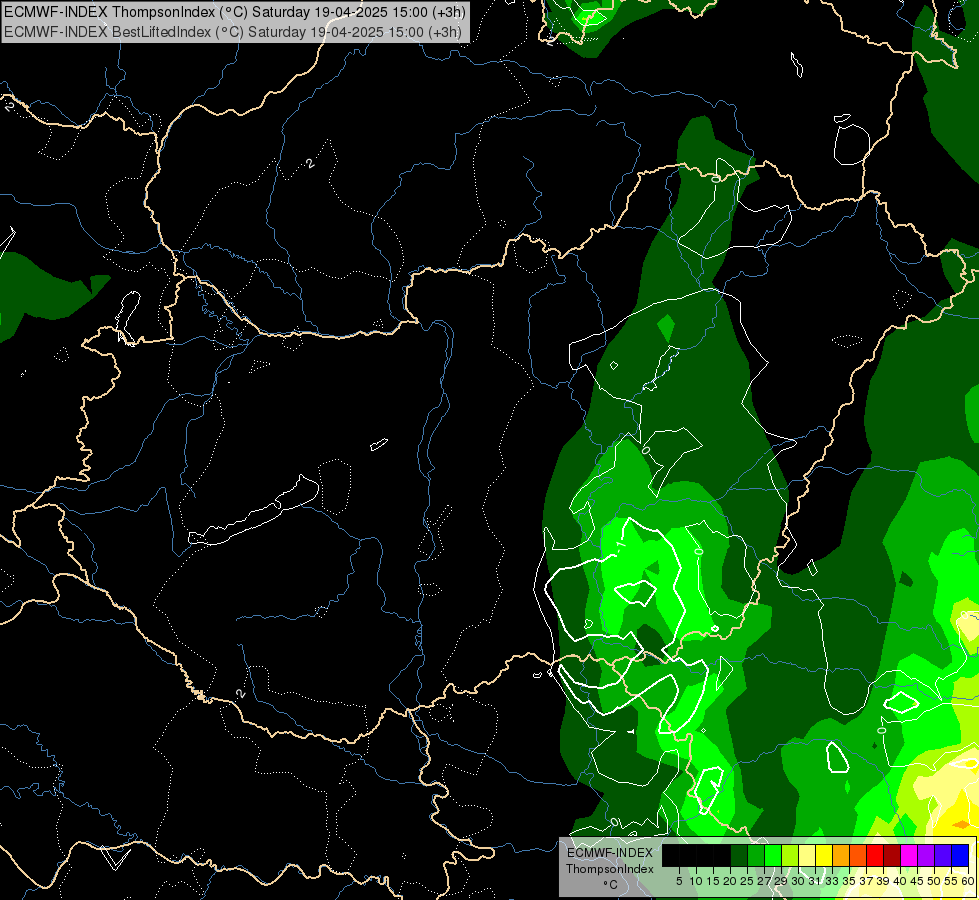Click the dark green 20–25 legend swatch
This screenshot has width=979, height=900.
tap(739, 856)
